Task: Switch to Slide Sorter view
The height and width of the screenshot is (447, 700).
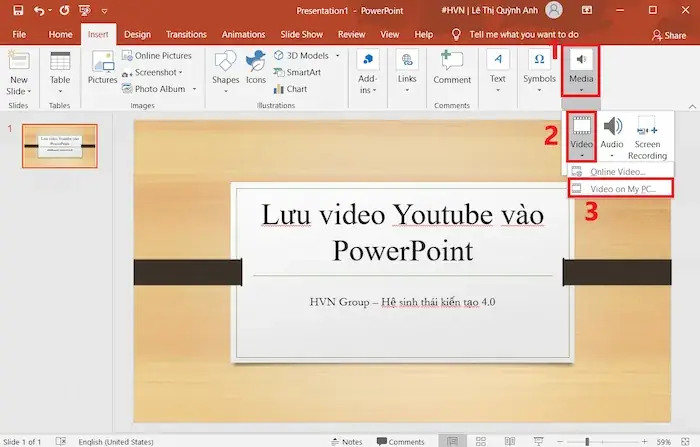Action: [x=481, y=441]
